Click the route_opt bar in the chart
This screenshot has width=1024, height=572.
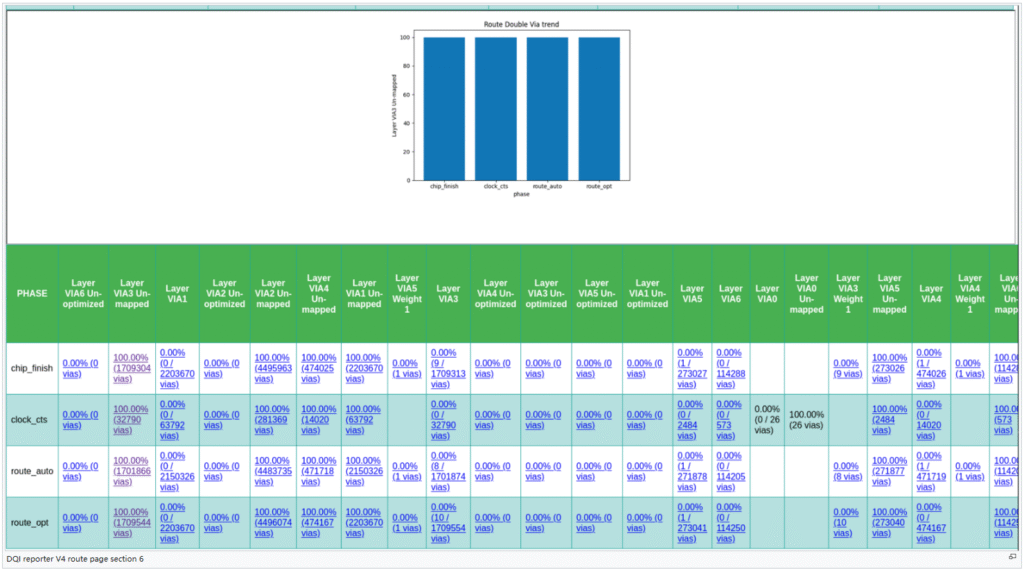(599, 108)
